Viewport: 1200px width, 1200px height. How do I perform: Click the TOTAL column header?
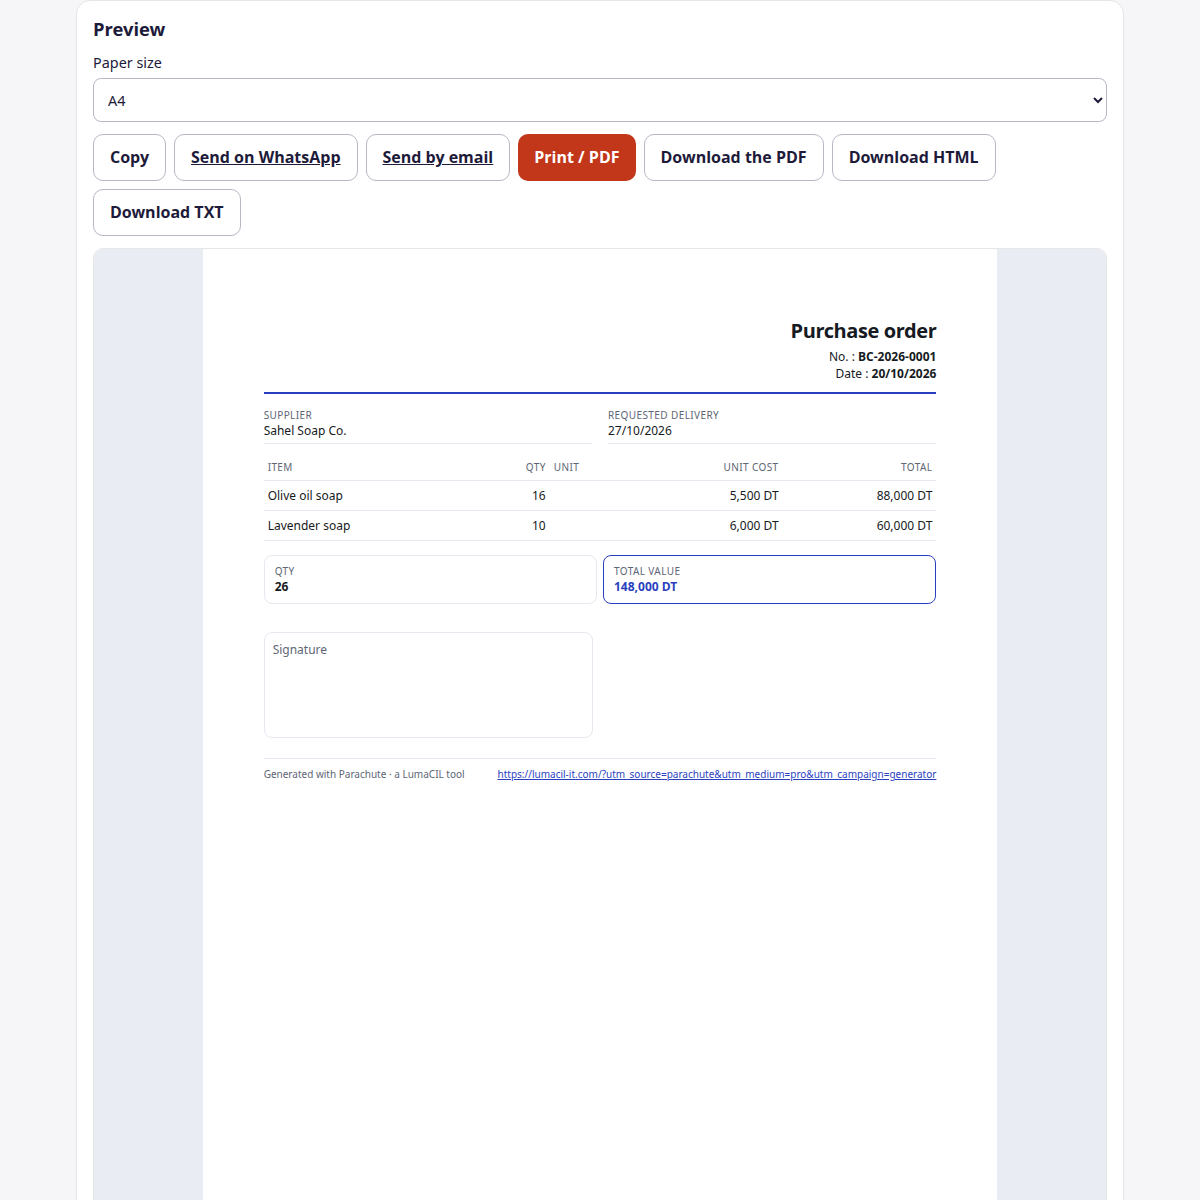tap(916, 467)
